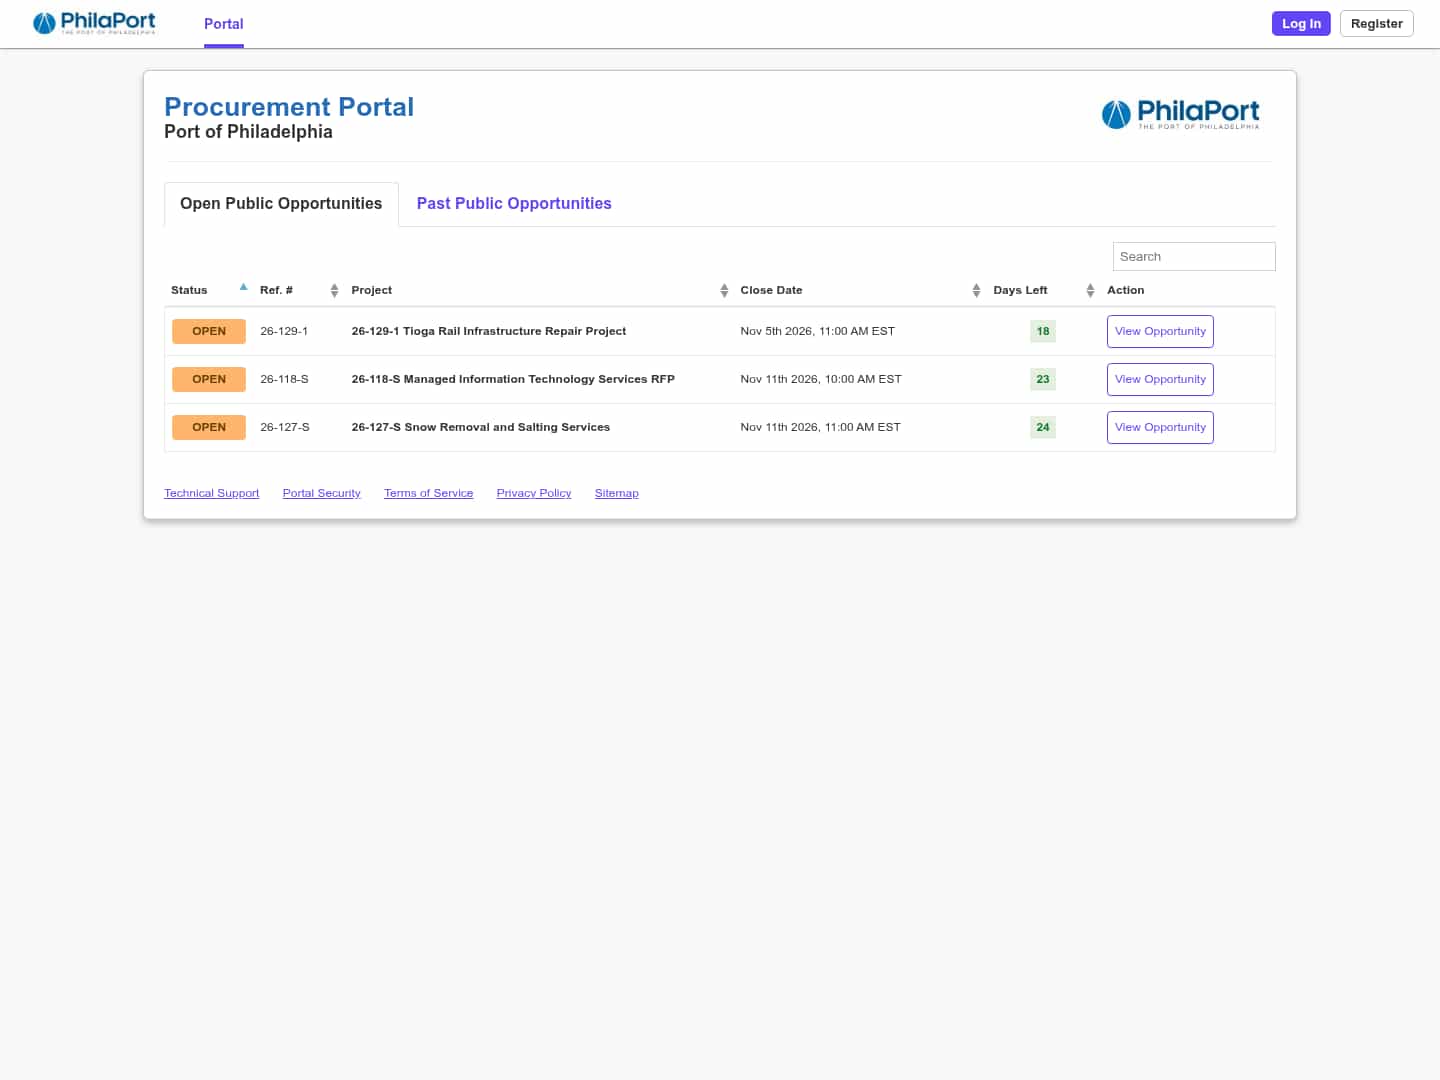View Opportunity for Managed IT Services RFP
The height and width of the screenshot is (1080, 1440).
pyautogui.click(x=1160, y=379)
